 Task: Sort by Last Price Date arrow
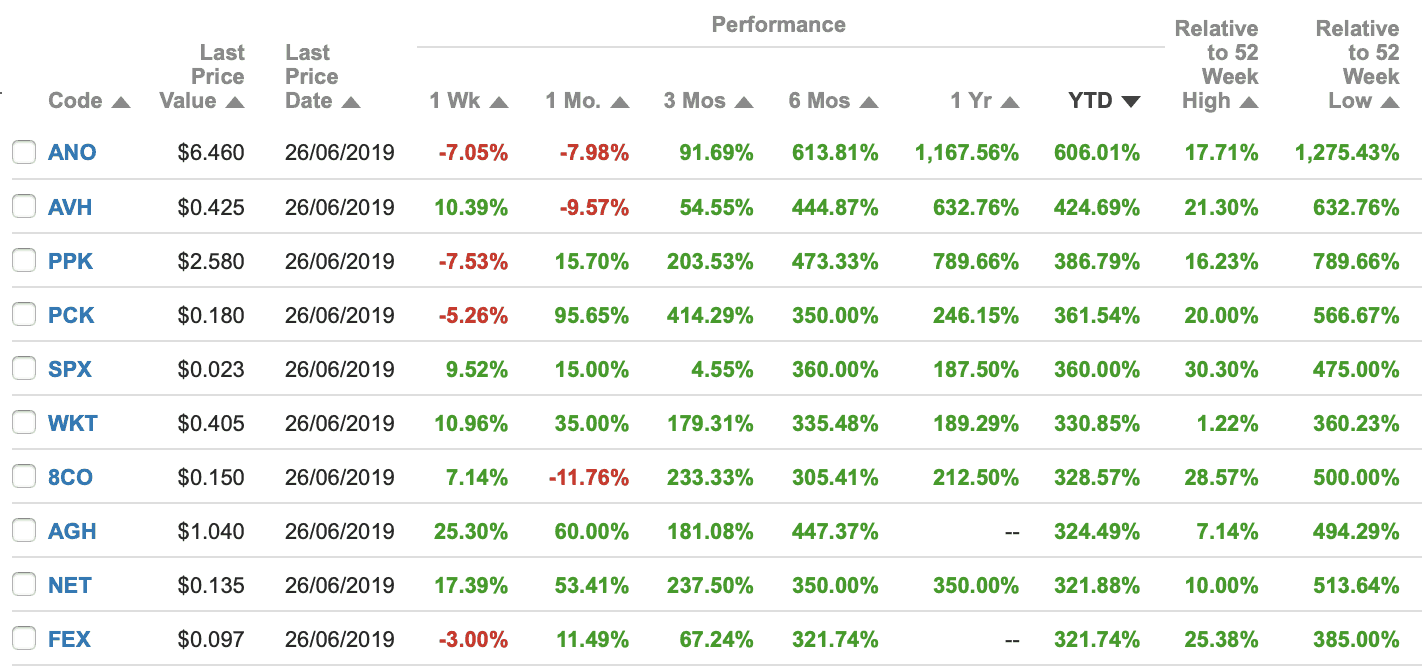coord(350,102)
